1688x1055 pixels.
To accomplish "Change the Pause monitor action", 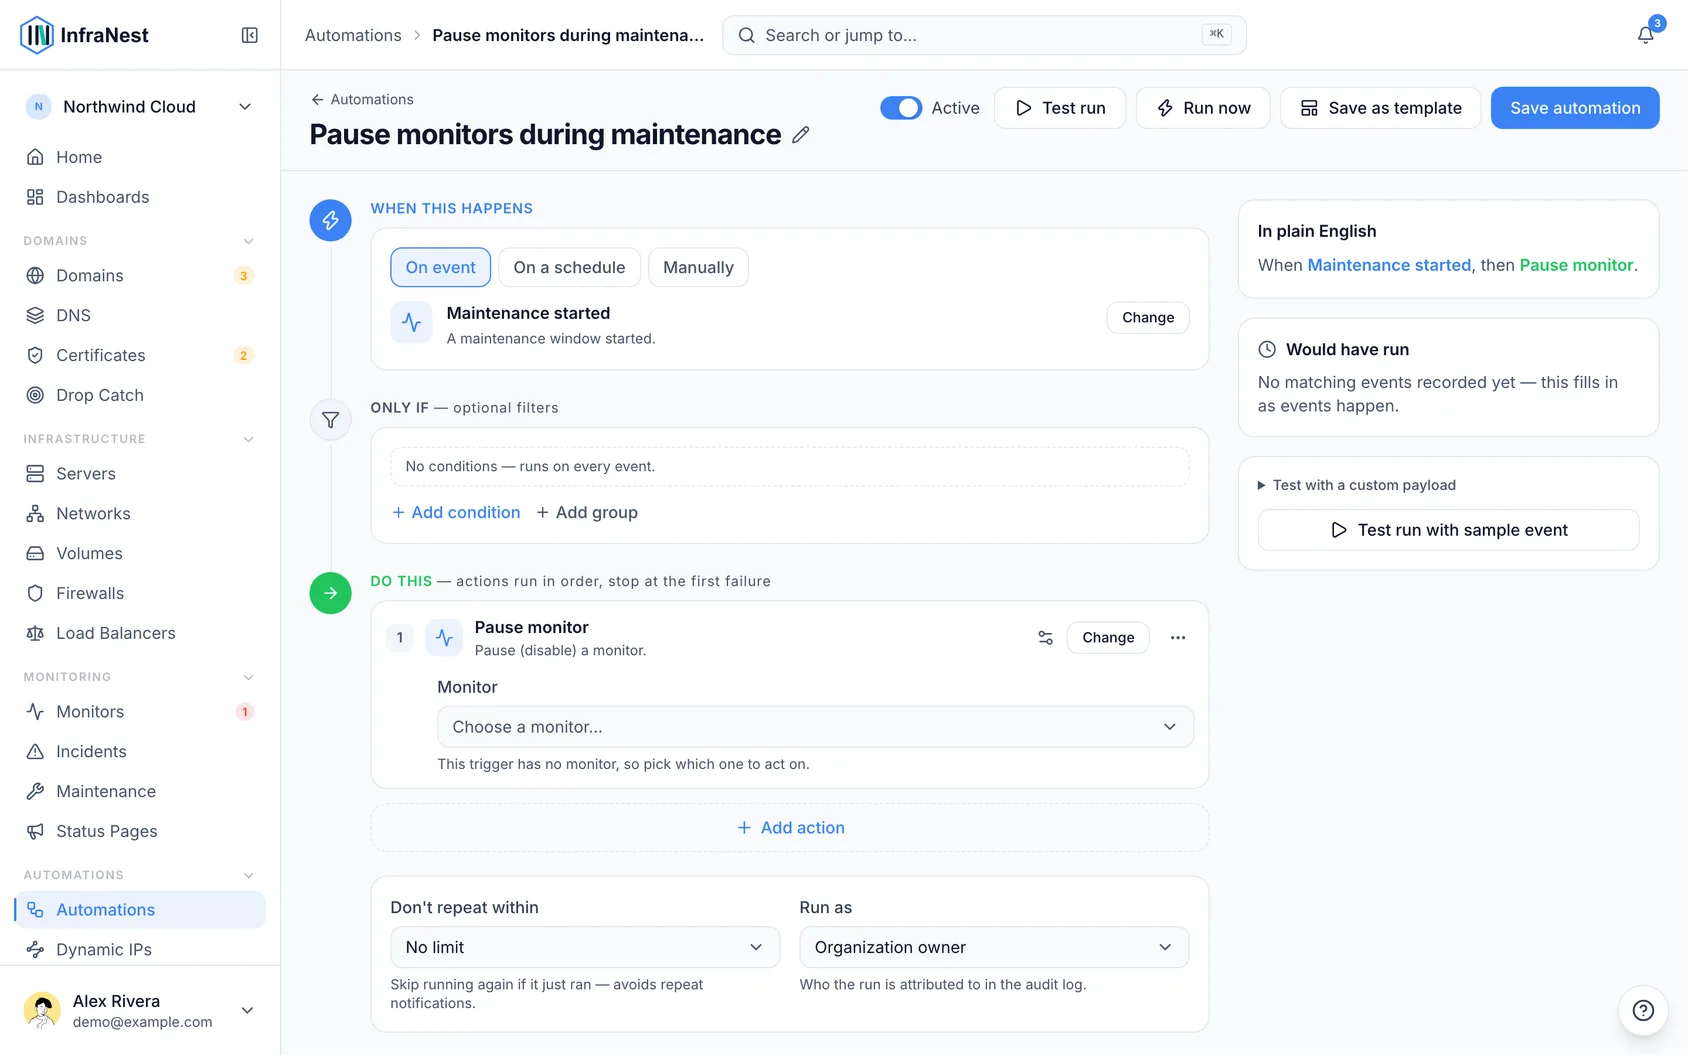I will 1108,637.
